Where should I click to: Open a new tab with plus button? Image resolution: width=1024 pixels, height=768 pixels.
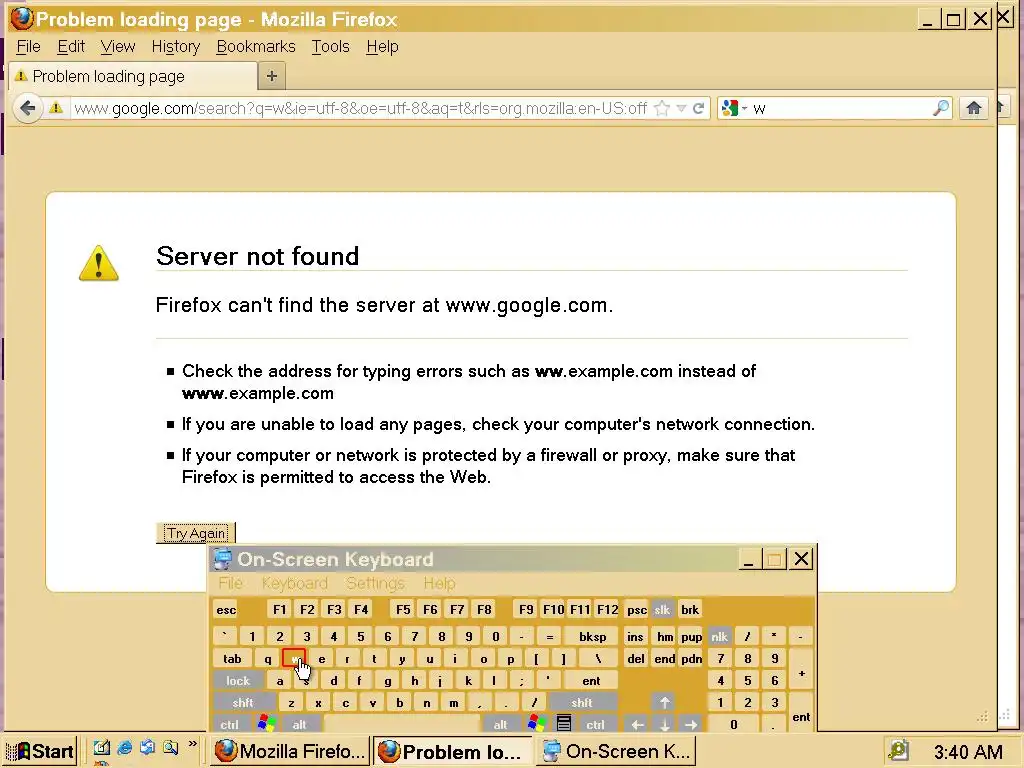click(x=272, y=76)
